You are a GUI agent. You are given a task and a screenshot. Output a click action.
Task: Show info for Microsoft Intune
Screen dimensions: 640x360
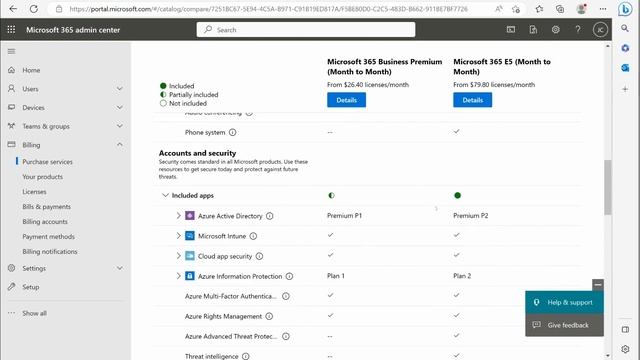pyautogui.click(x=253, y=236)
